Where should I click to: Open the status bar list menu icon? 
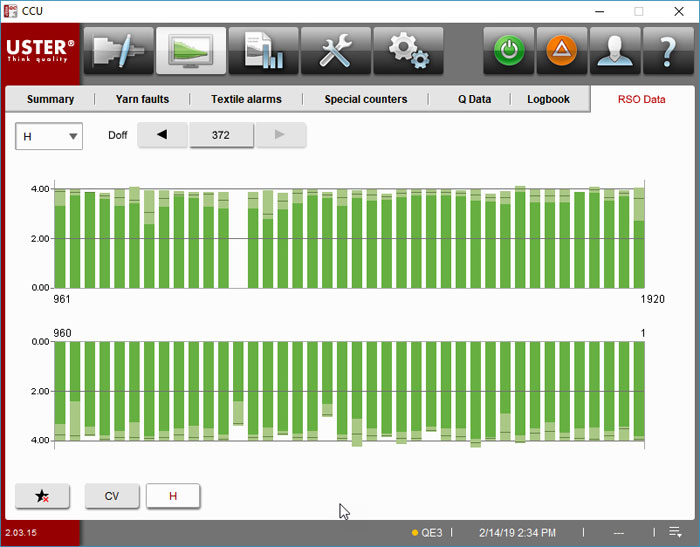pos(675,532)
